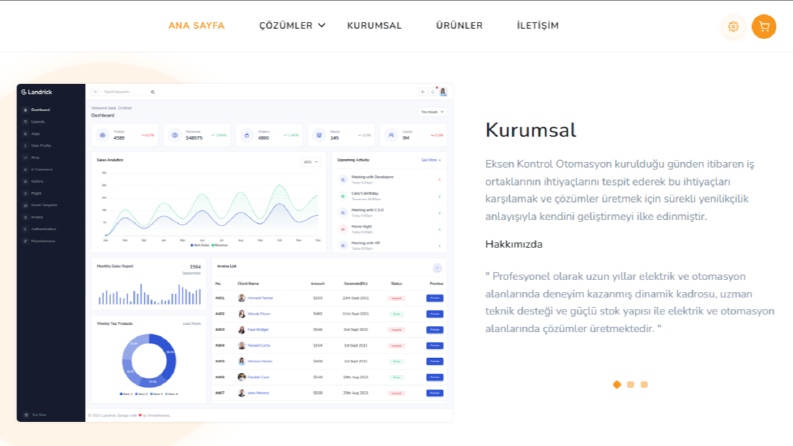Click the large "Kurumsal" heading

[x=531, y=130]
